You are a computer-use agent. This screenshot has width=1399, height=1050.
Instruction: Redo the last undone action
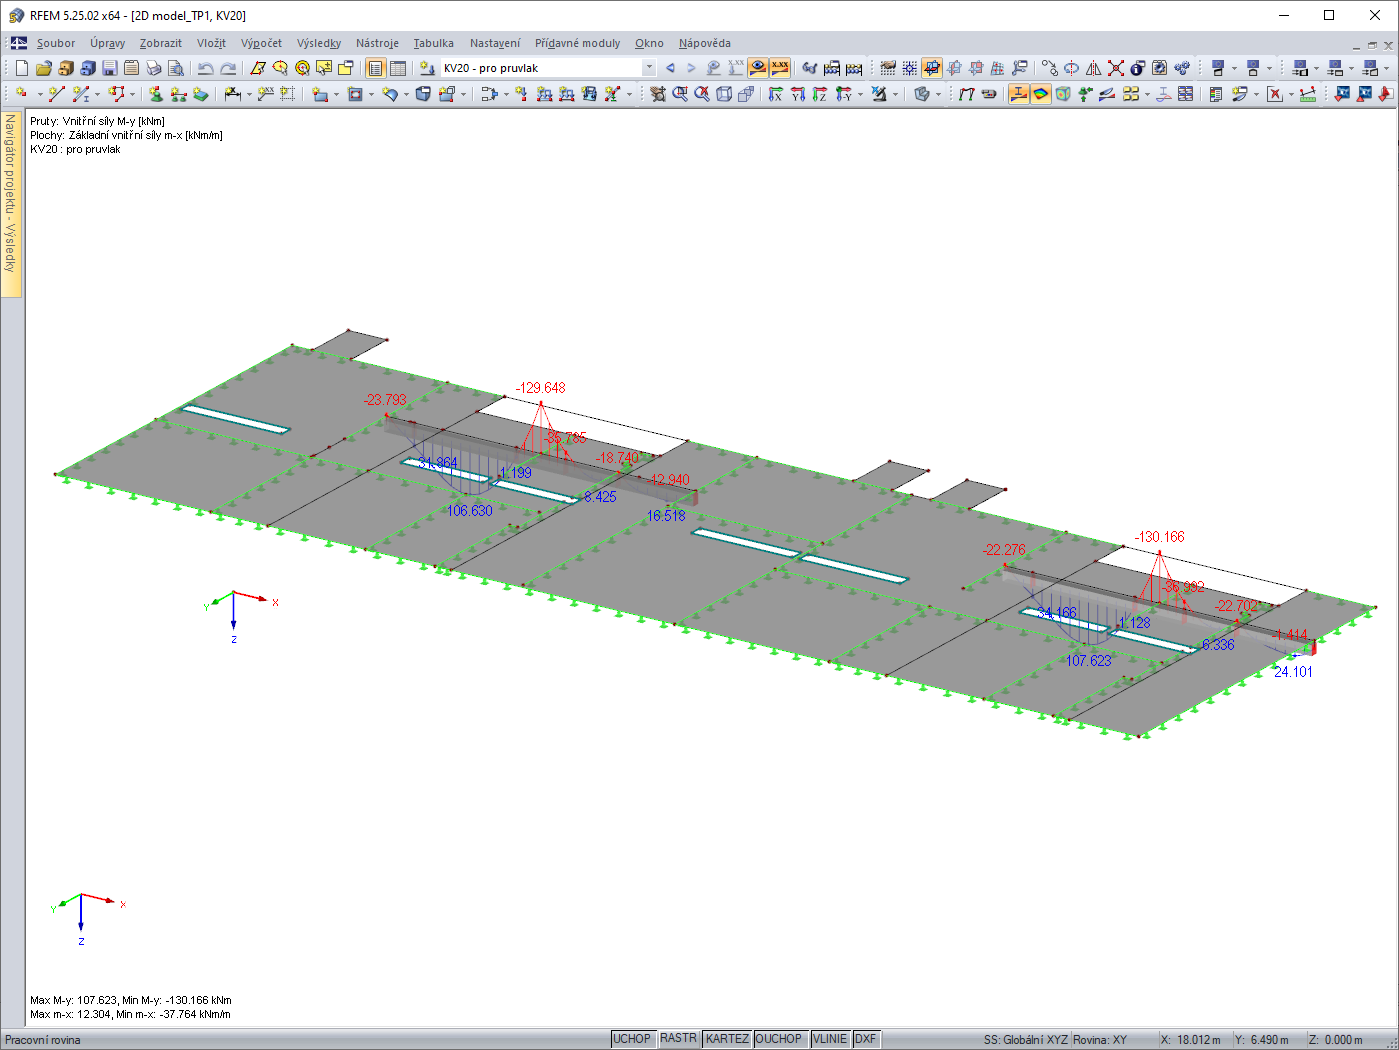pos(228,68)
